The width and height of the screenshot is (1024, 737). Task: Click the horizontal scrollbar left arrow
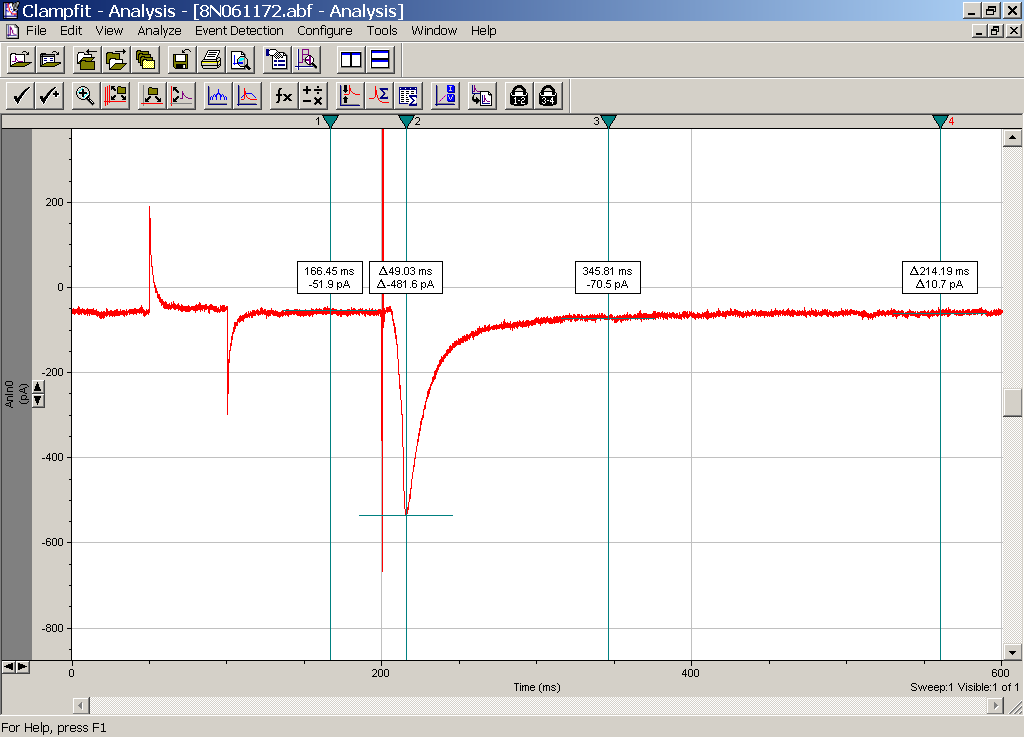[x=81, y=705]
